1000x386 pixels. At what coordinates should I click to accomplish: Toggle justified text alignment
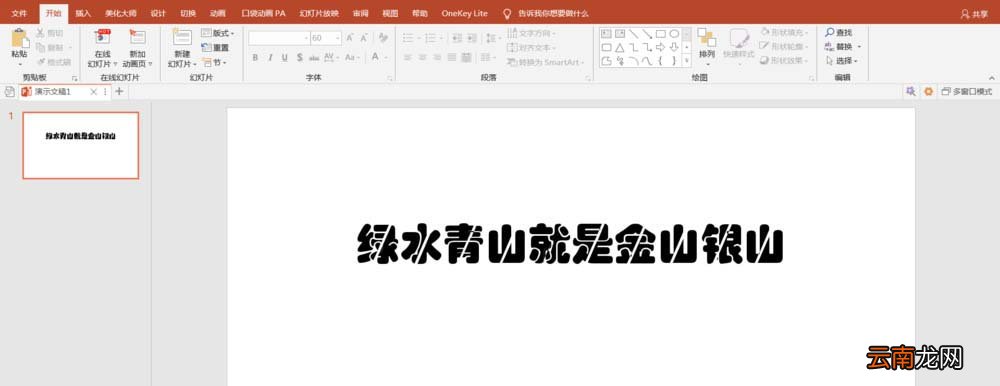(x=452, y=57)
